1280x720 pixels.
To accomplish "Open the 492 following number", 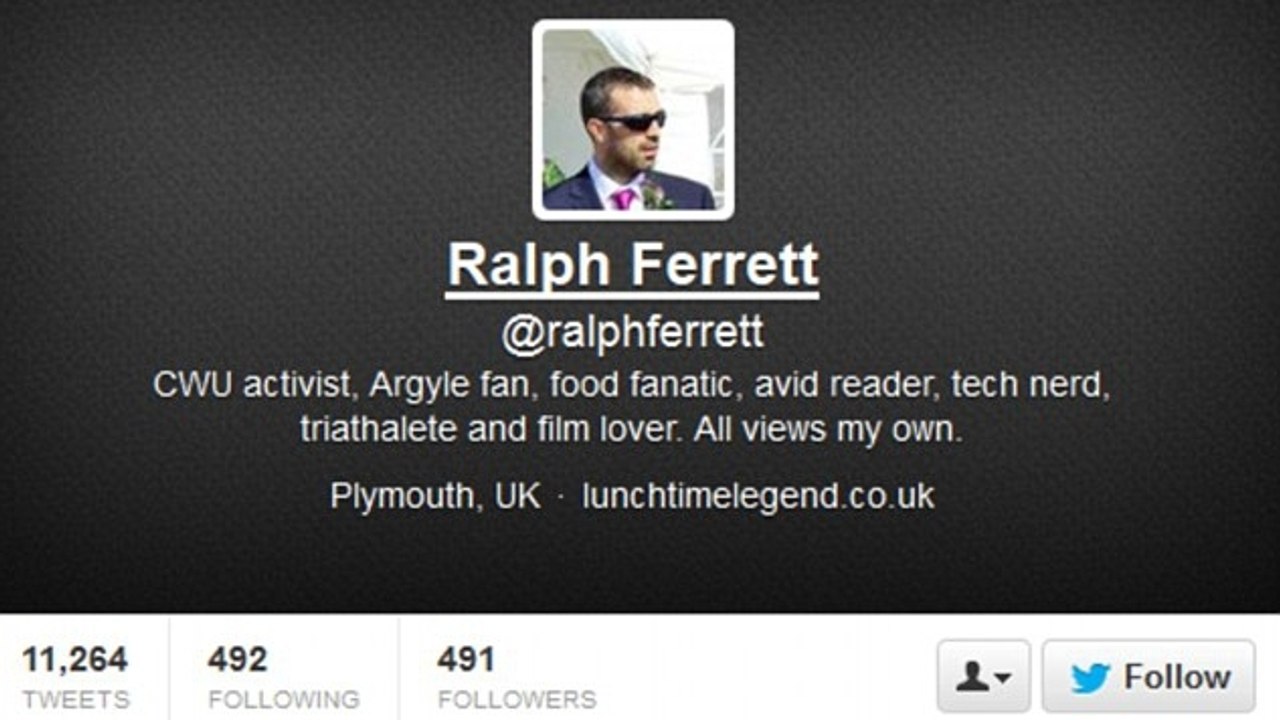I will point(238,660).
